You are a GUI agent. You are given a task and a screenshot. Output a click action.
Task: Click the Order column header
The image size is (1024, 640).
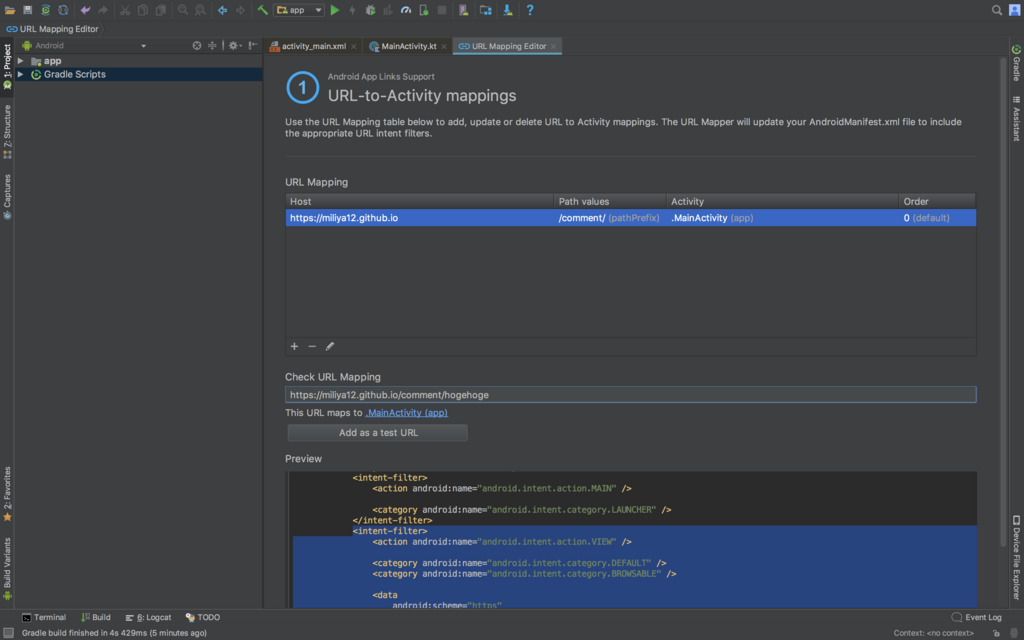coord(937,201)
